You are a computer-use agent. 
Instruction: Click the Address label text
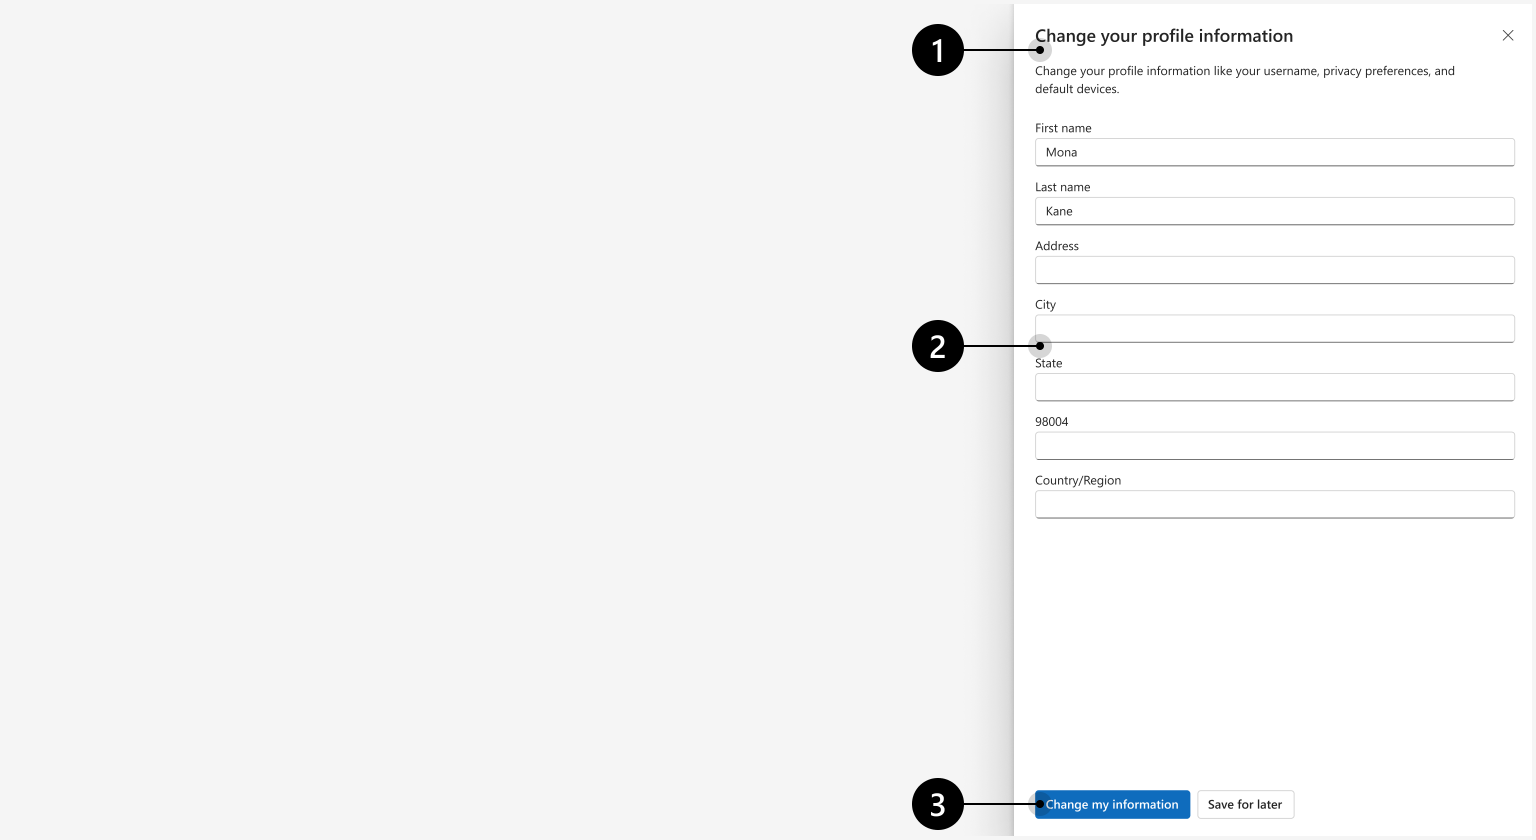[x=1057, y=246]
